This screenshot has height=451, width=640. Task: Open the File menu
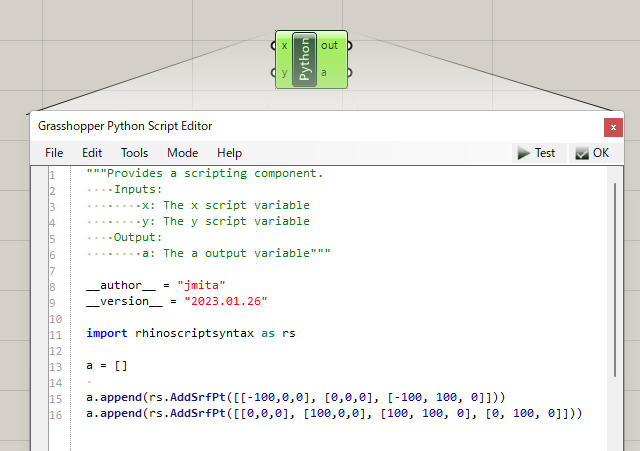click(x=54, y=153)
